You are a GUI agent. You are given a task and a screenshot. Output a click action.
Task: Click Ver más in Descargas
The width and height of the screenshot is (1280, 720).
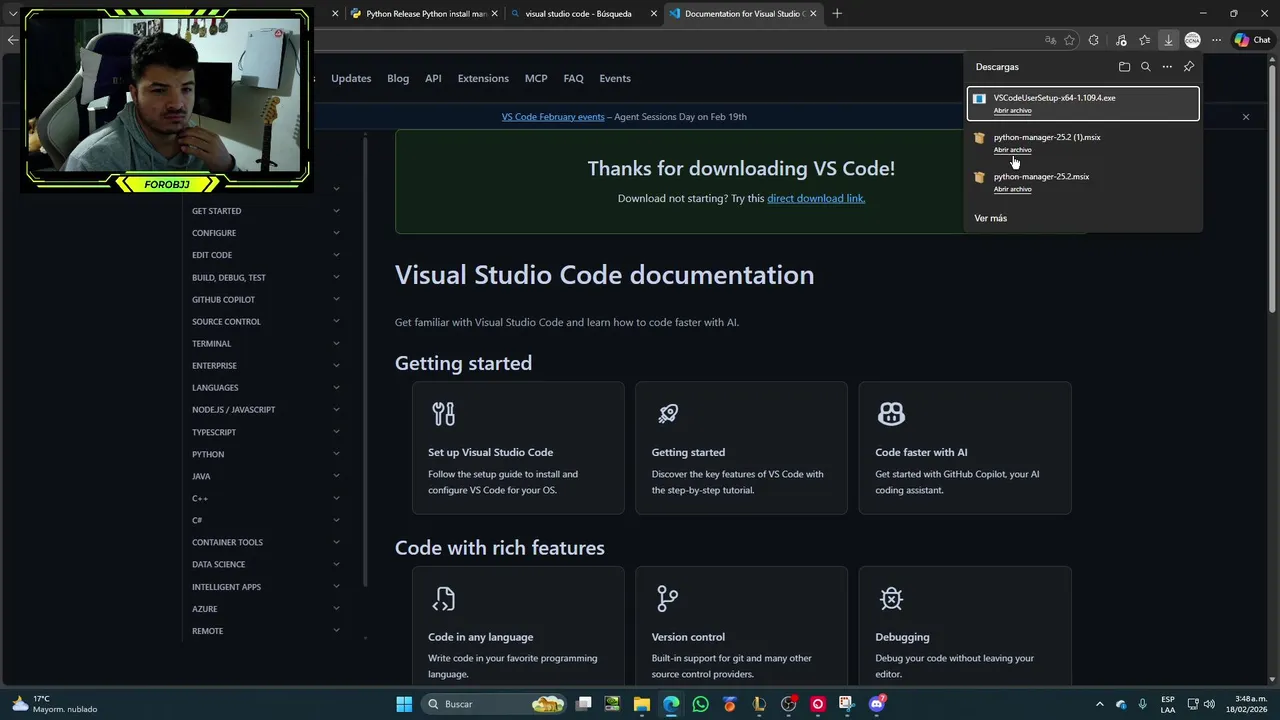point(991,218)
